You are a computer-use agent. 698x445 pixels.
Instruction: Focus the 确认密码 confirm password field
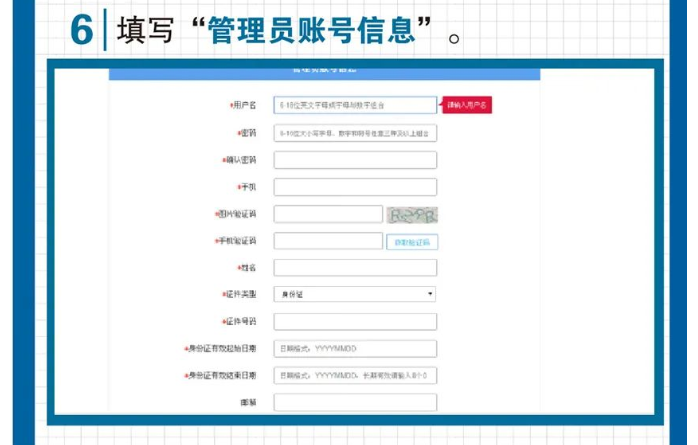point(354,160)
